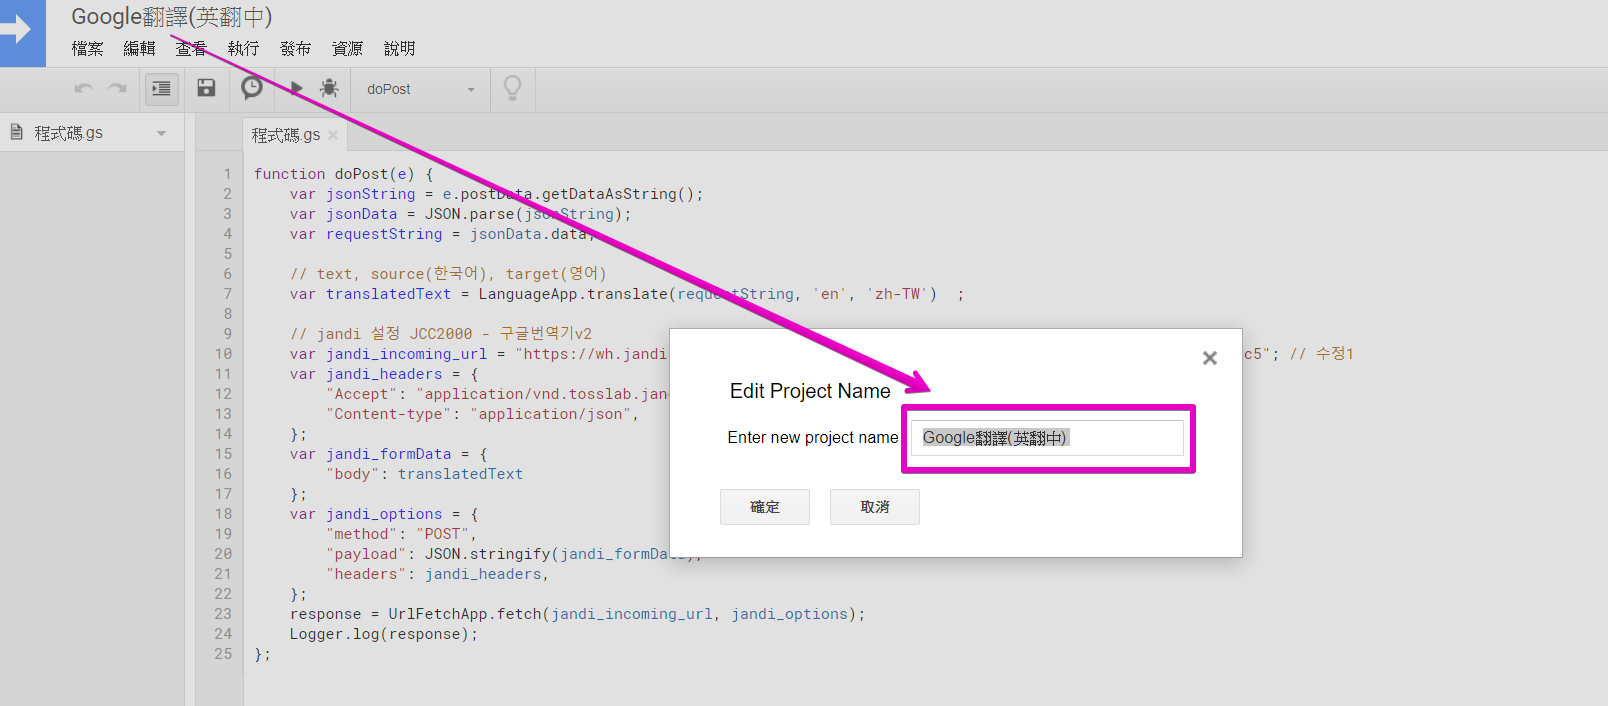
Task: Click the indent code toolbar icon
Action: point(161,89)
